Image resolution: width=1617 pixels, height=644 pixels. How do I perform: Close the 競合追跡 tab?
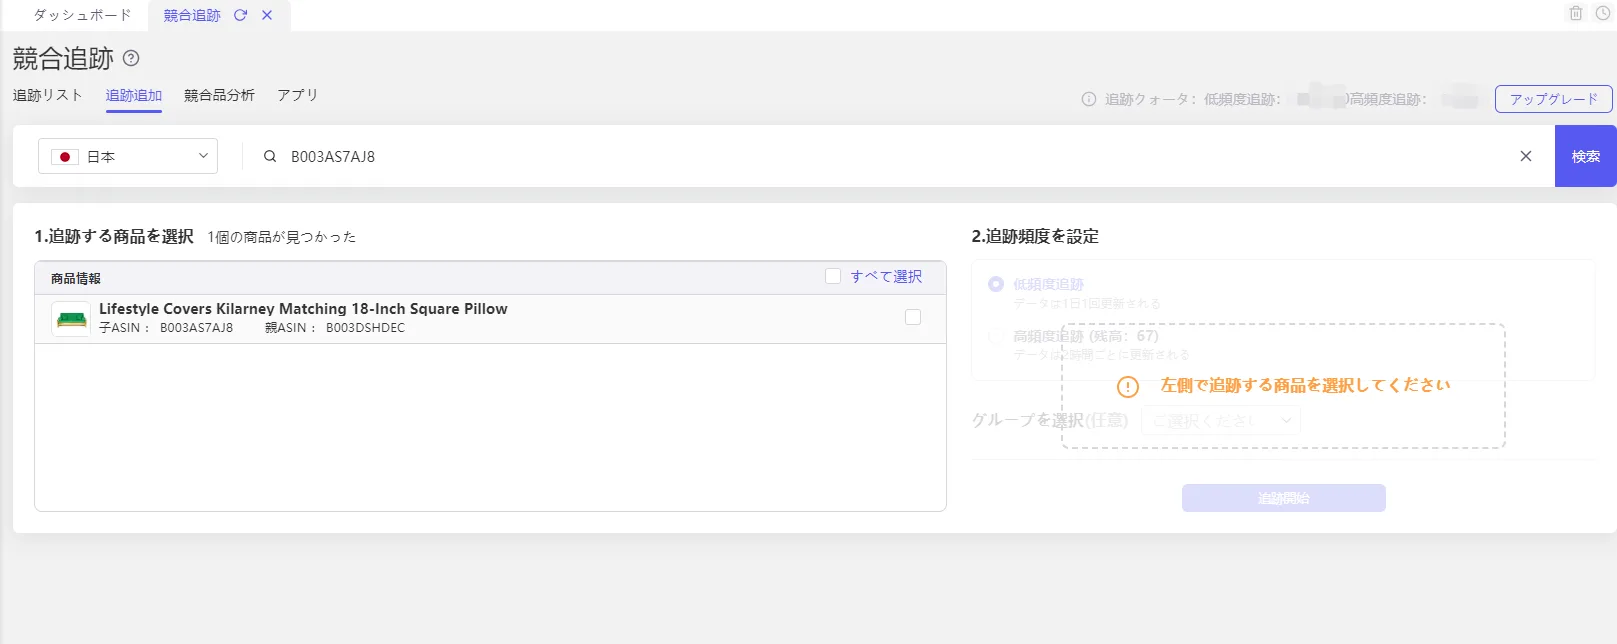267,15
